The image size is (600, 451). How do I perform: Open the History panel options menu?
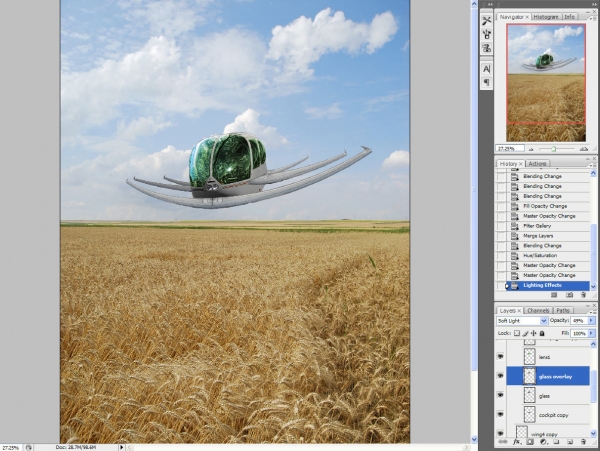pyautogui.click(x=593, y=164)
